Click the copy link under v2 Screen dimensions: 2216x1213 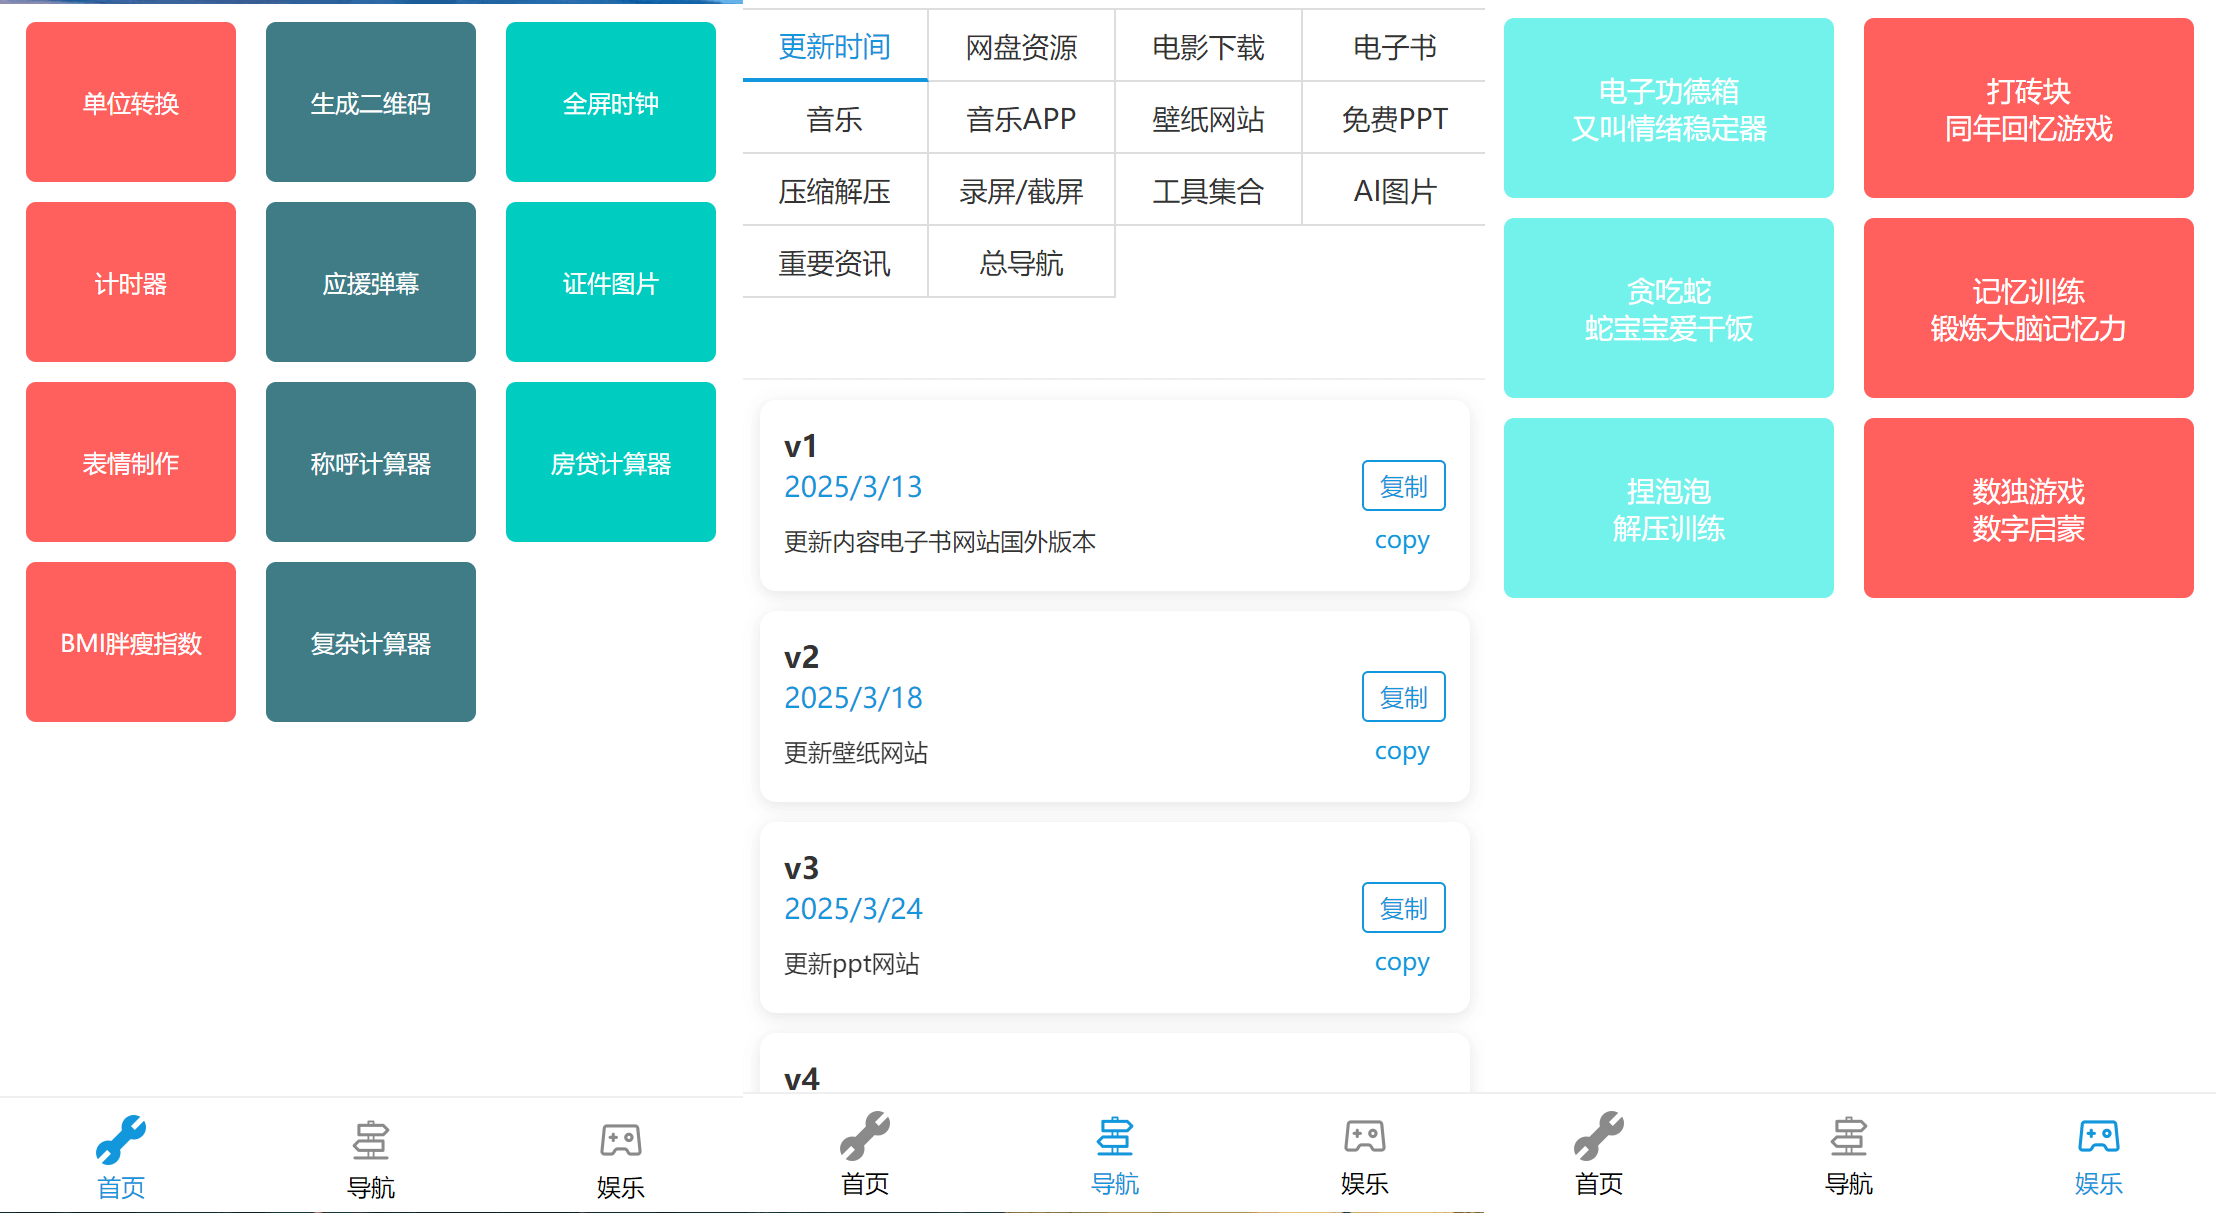(x=1402, y=751)
